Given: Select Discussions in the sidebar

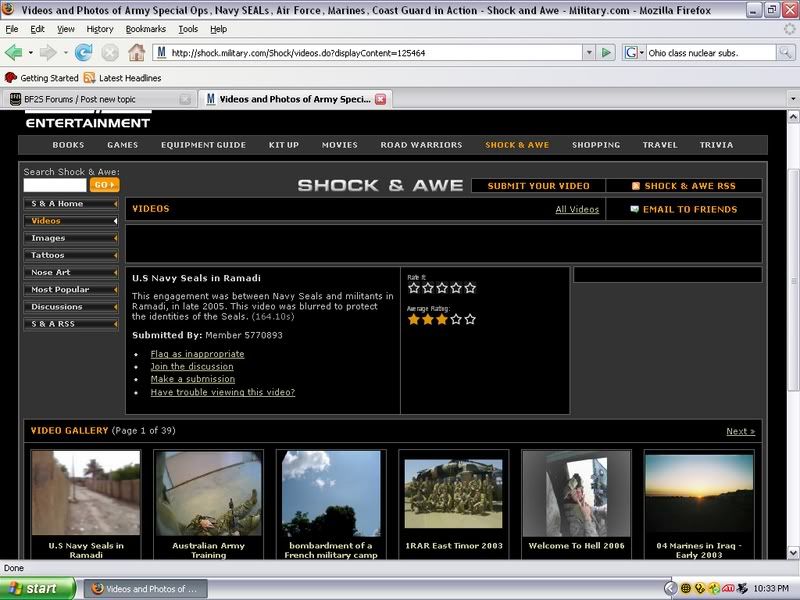Looking at the screenshot, I should point(71,307).
